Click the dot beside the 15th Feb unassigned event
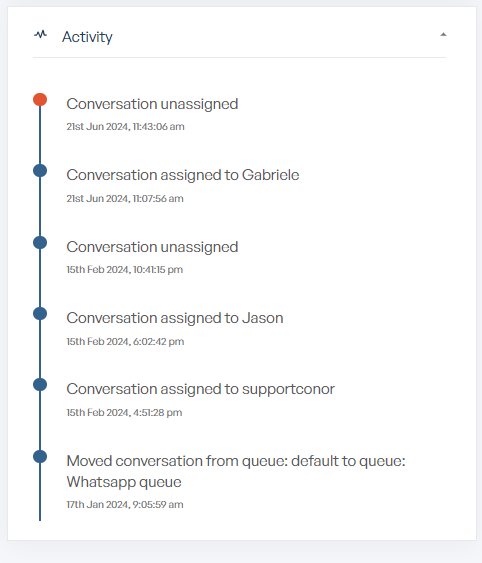This screenshot has height=563, width=482. (x=40, y=242)
